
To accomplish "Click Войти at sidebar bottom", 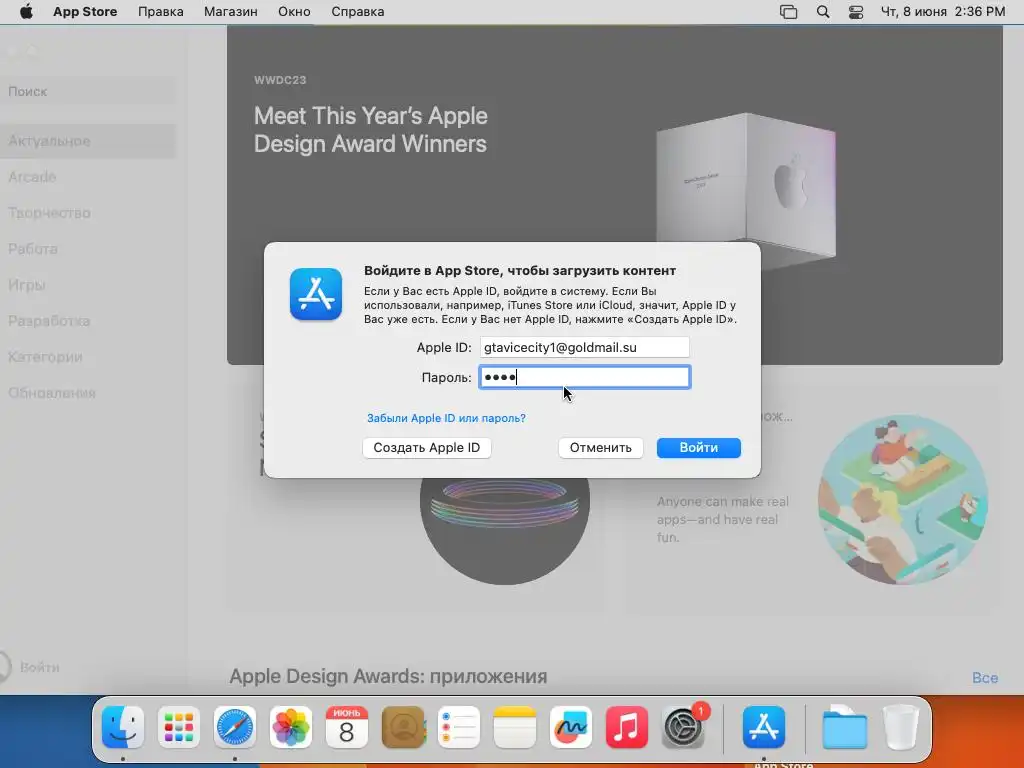I will pyautogui.click(x=30, y=667).
